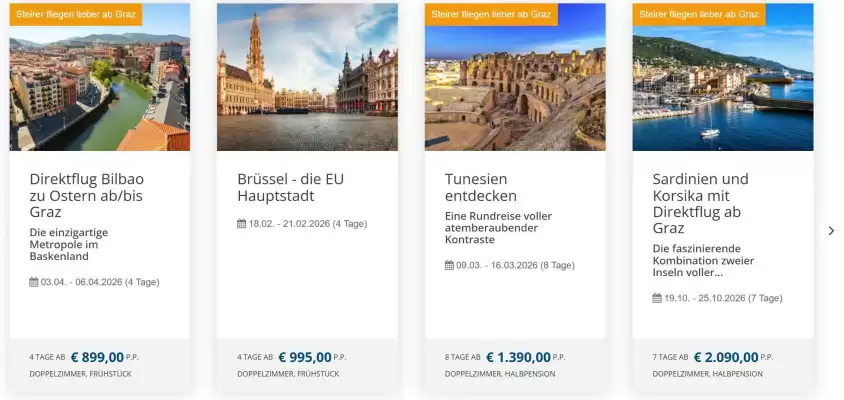Open "Direktflug Bilbao zu Ostern ab/bis Graz" title
This screenshot has width=844, height=400.
(87, 195)
